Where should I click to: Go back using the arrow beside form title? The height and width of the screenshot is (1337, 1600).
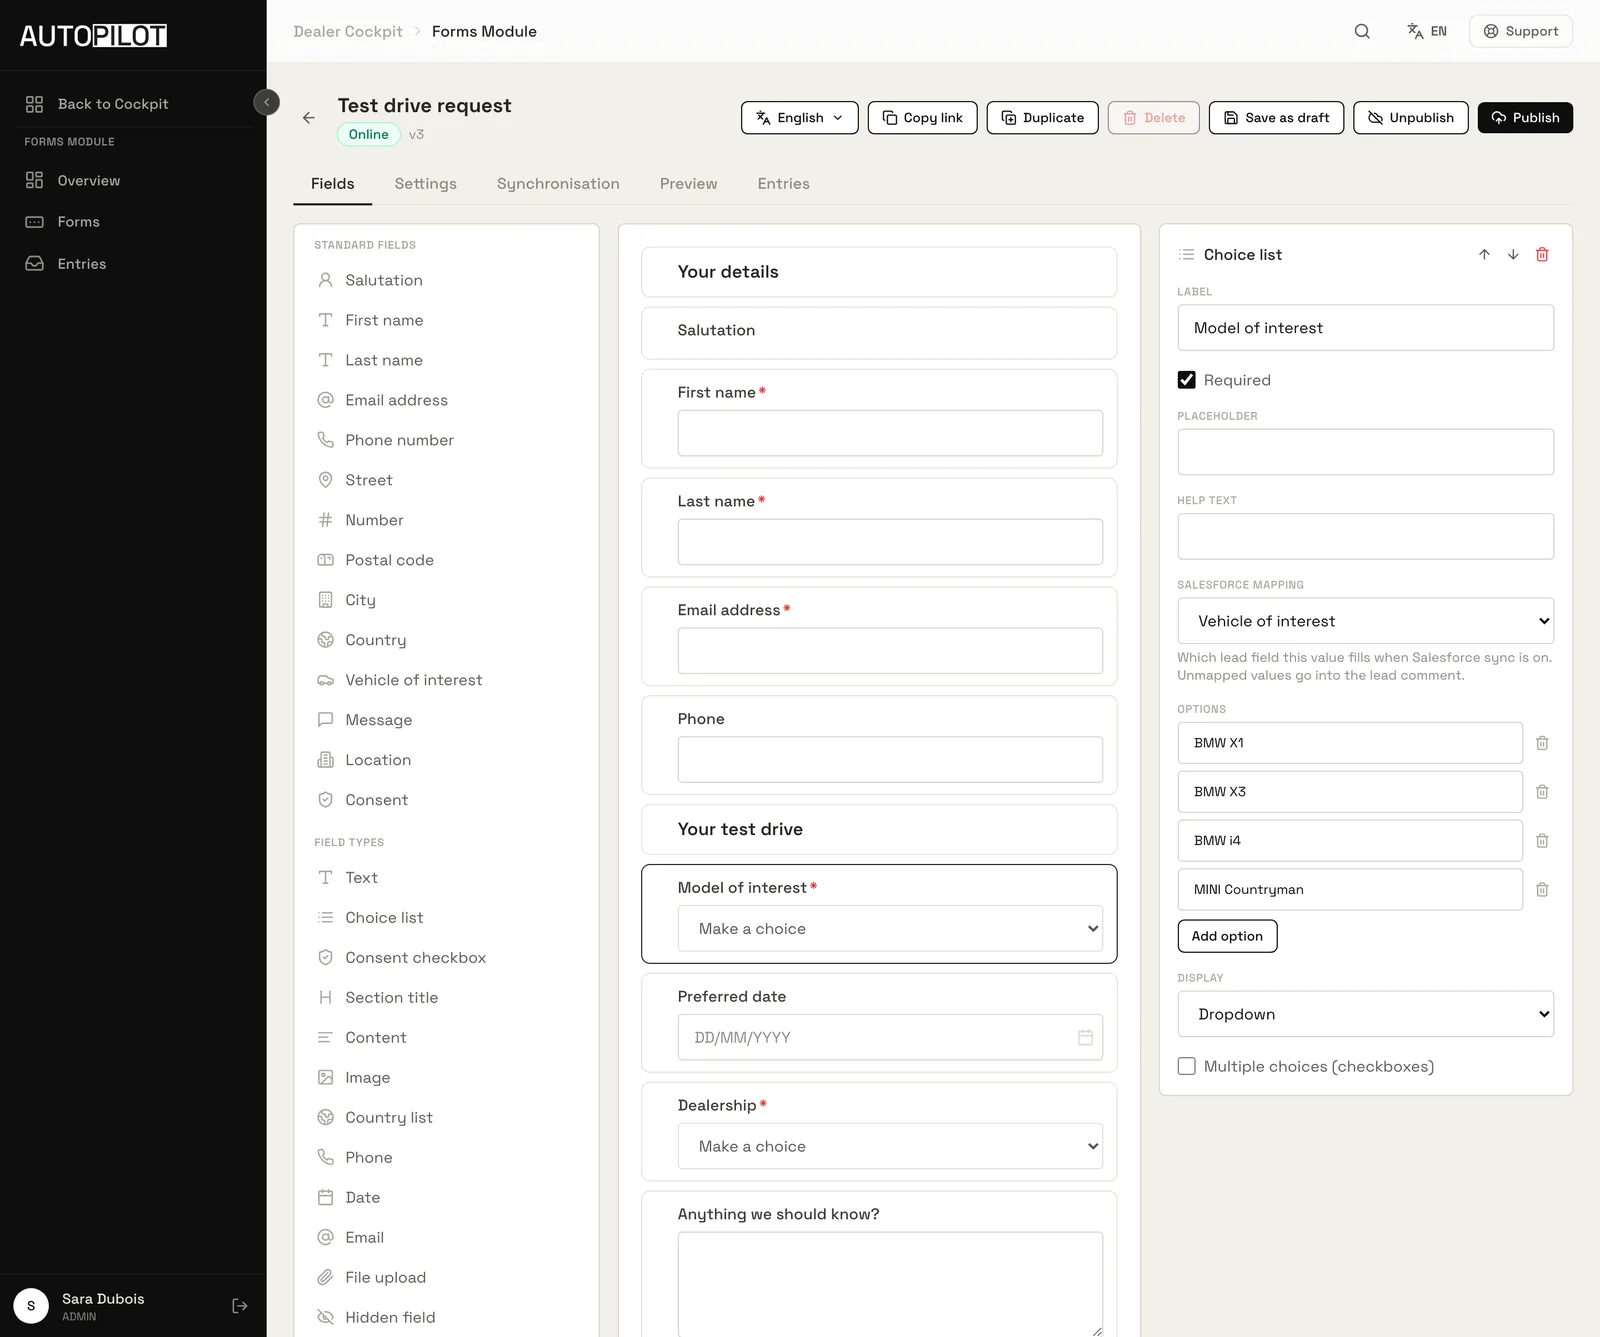click(309, 118)
